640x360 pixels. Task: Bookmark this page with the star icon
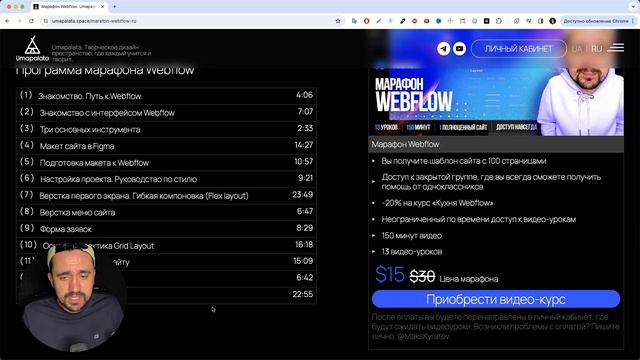coord(338,21)
